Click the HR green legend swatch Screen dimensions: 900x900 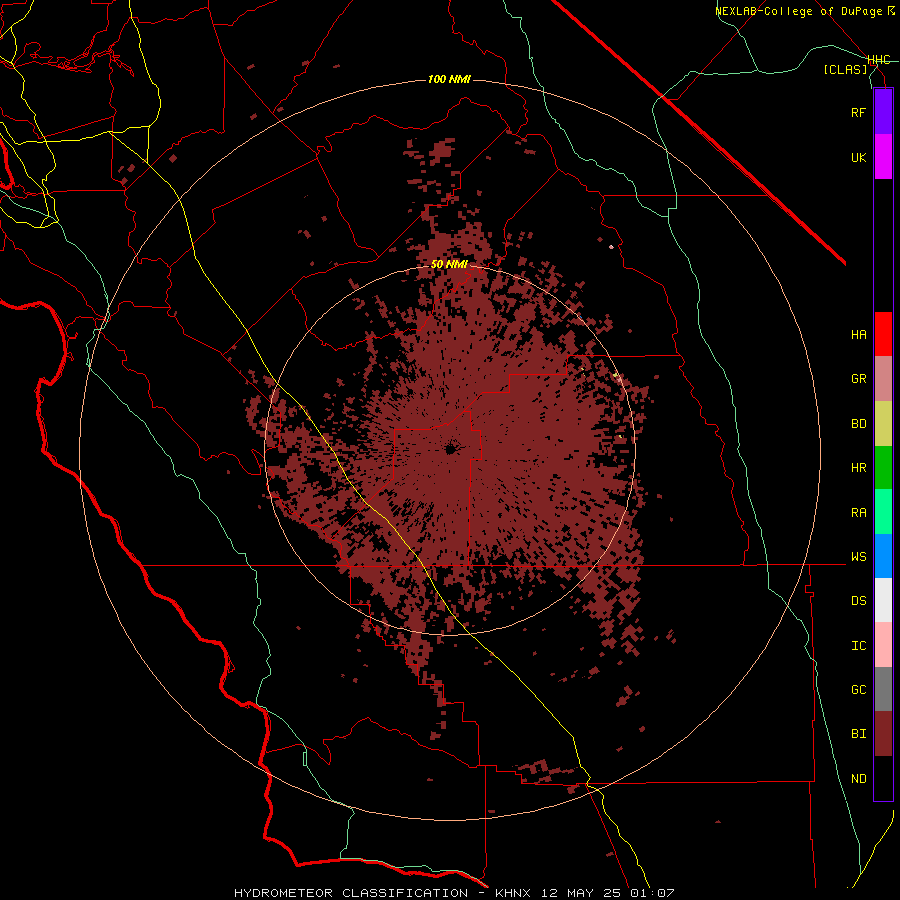[x=883, y=468]
